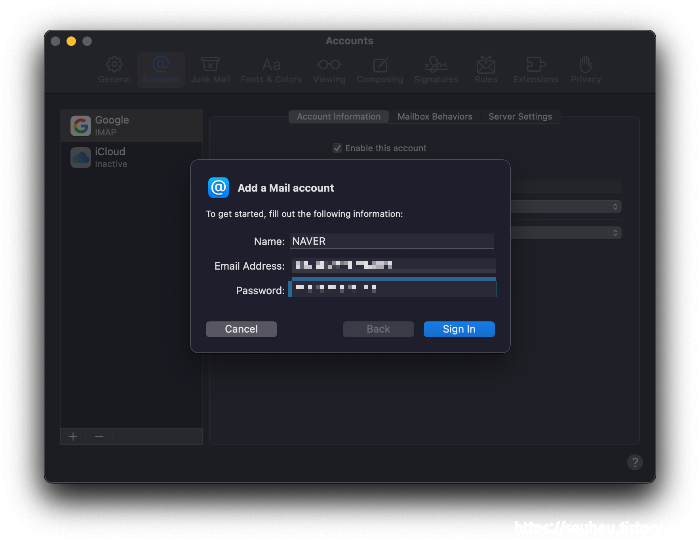Click the Email Address input field
This screenshot has height=541, width=700.
(393, 265)
